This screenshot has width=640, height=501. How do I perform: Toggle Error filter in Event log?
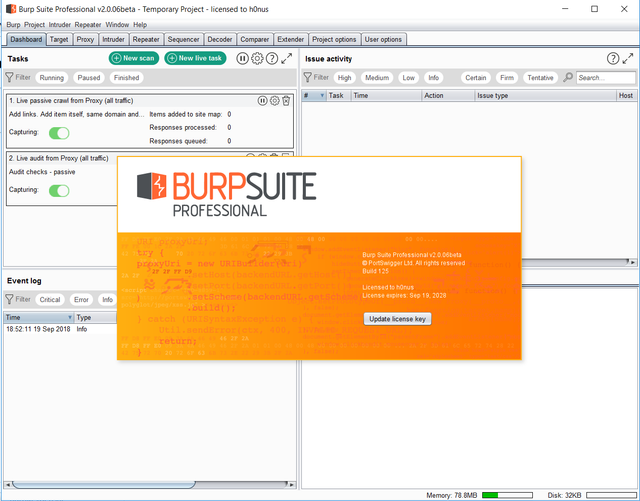[81, 300]
